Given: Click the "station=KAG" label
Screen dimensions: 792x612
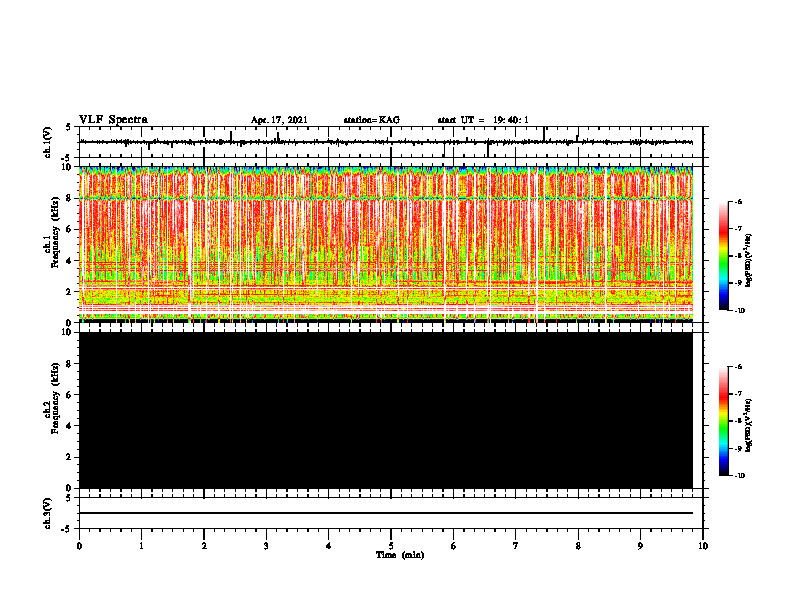Looking at the screenshot, I should 371,120.
